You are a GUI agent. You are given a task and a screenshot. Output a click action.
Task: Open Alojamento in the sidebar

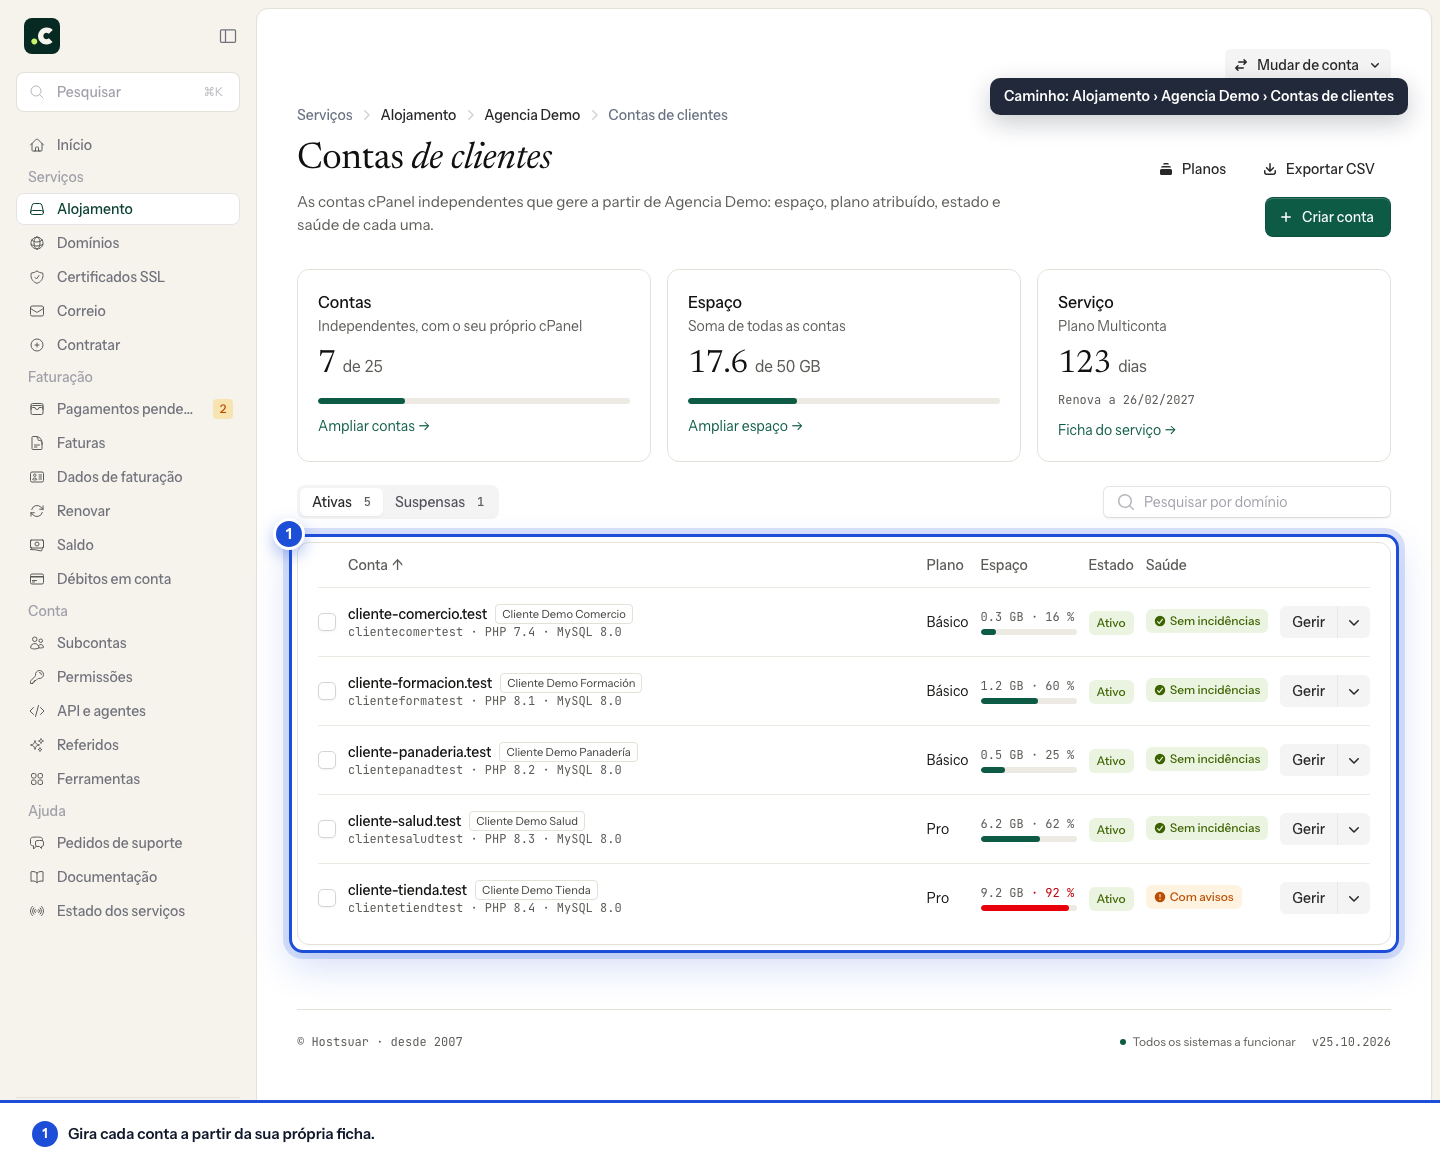click(128, 209)
